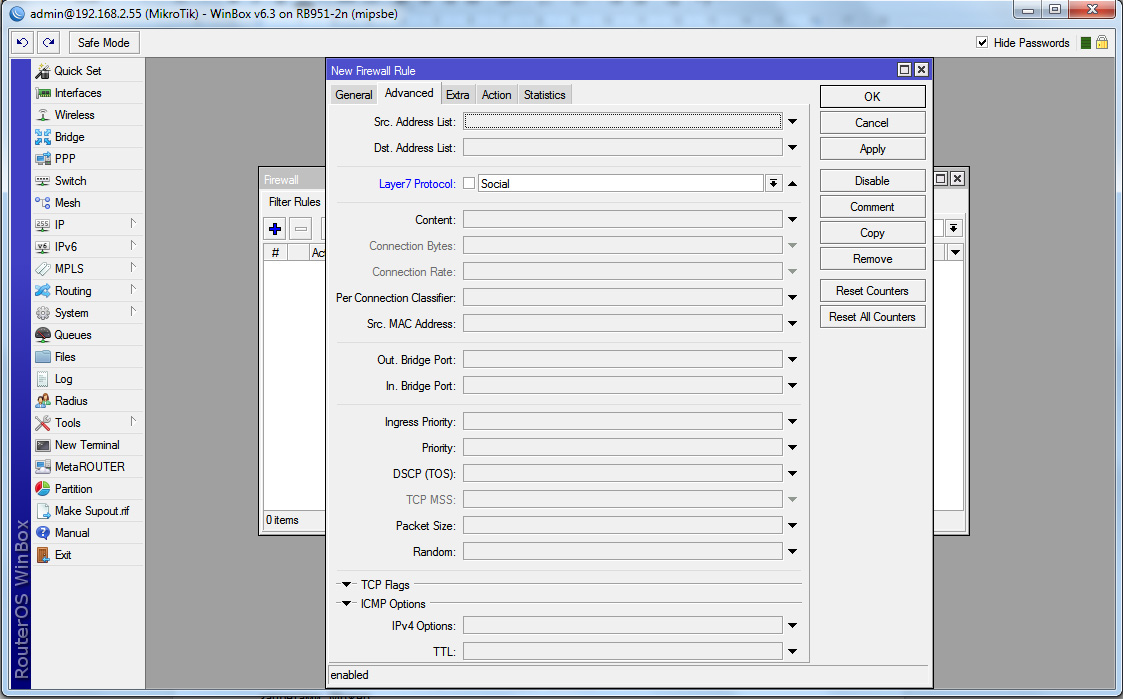Click Disable button
Image resolution: width=1123 pixels, height=699 pixels.
(872, 180)
